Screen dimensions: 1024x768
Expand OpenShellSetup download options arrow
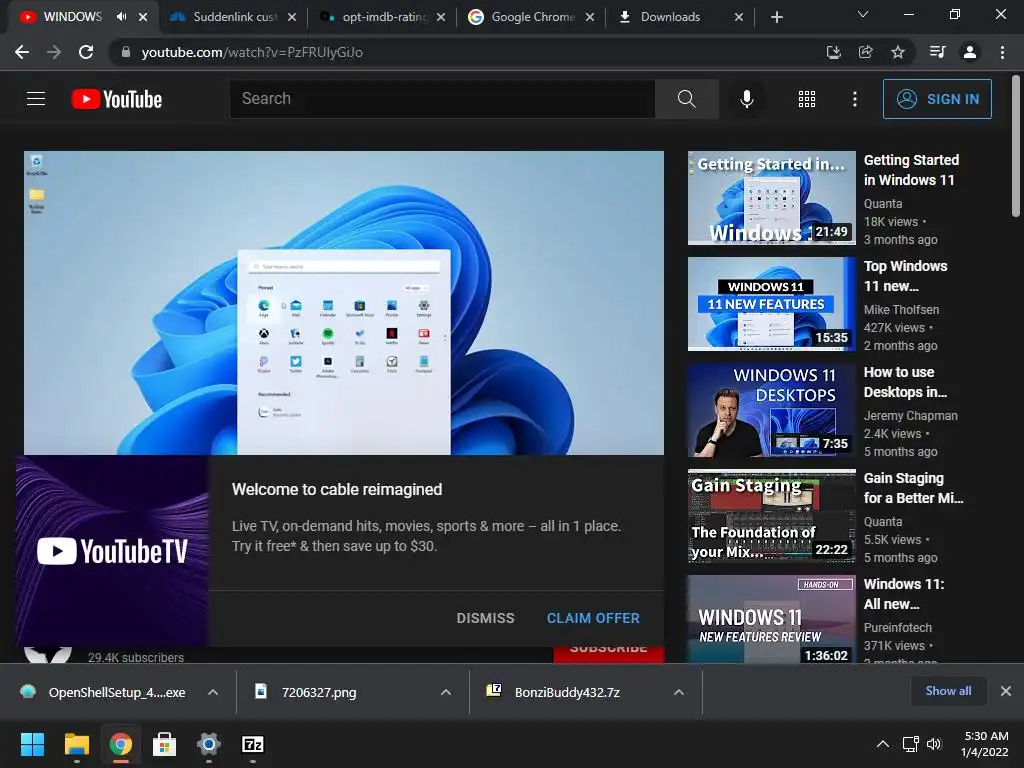(213, 692)
